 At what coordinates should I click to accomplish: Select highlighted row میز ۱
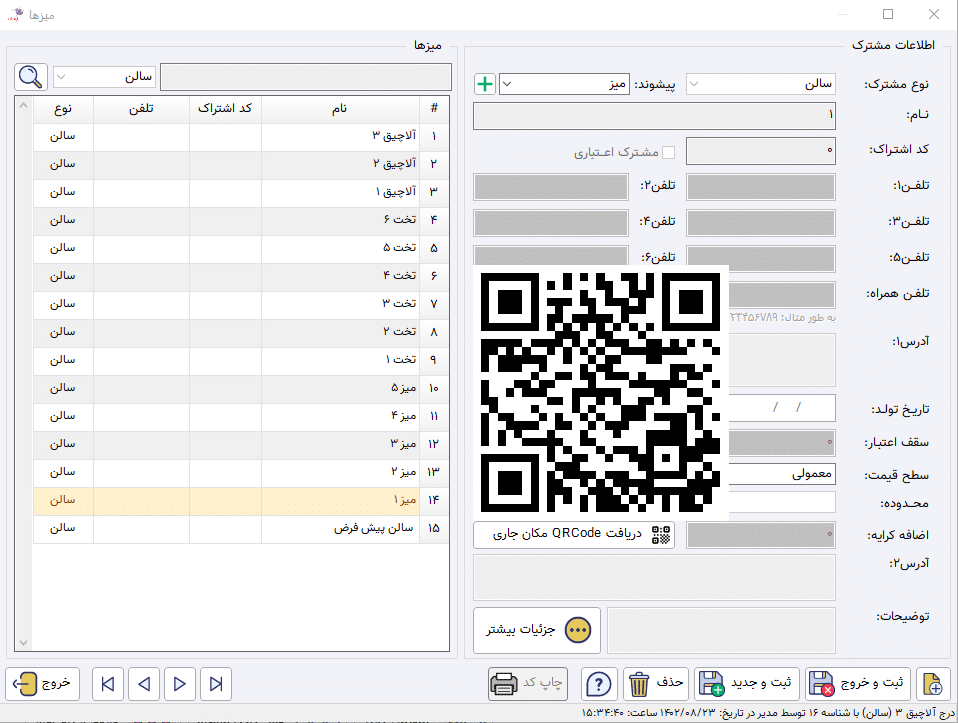click(x=241, y=501)
